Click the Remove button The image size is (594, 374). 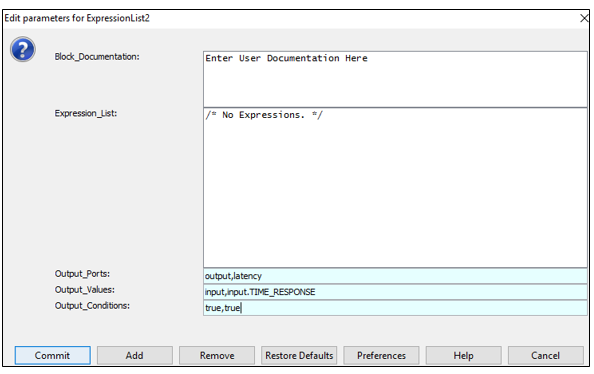click(x=217, y=355)
